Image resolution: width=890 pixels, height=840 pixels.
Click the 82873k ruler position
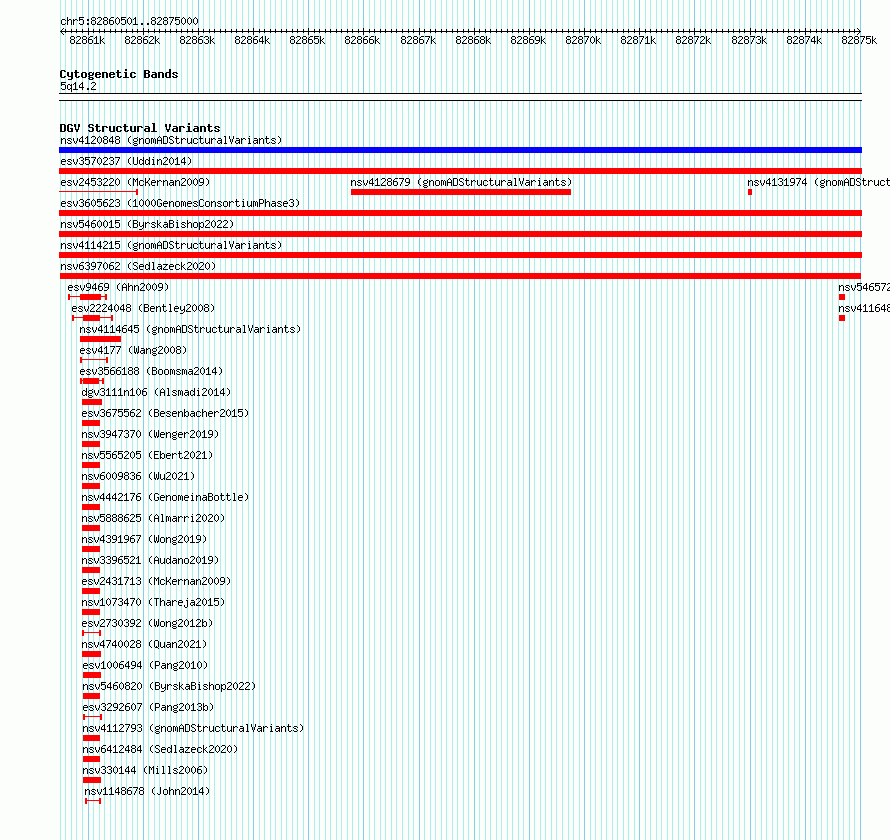coord(749,40)
